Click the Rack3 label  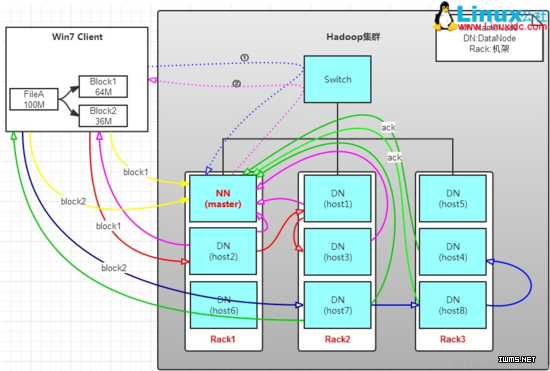tap(453, 339)
